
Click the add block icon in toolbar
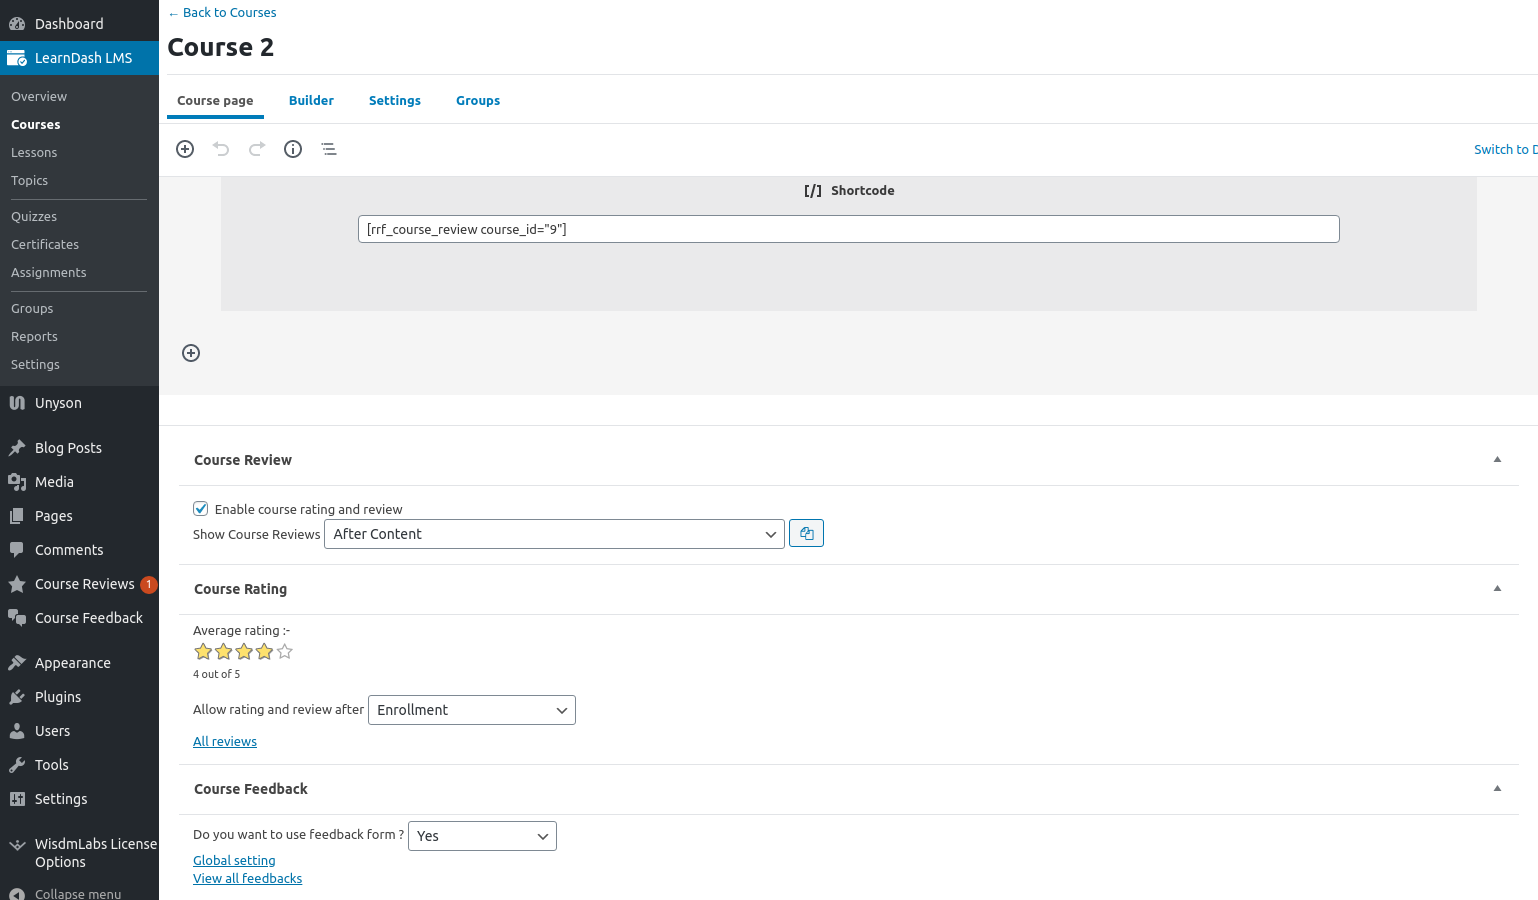point(185,149)
